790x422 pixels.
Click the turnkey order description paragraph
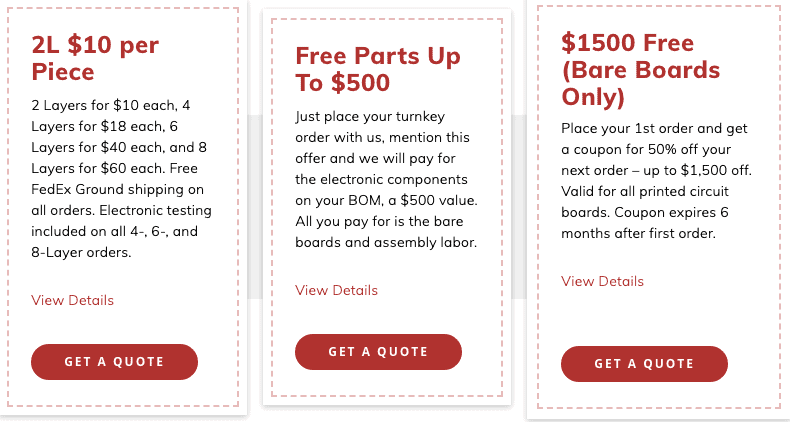(x=386, y=179)
